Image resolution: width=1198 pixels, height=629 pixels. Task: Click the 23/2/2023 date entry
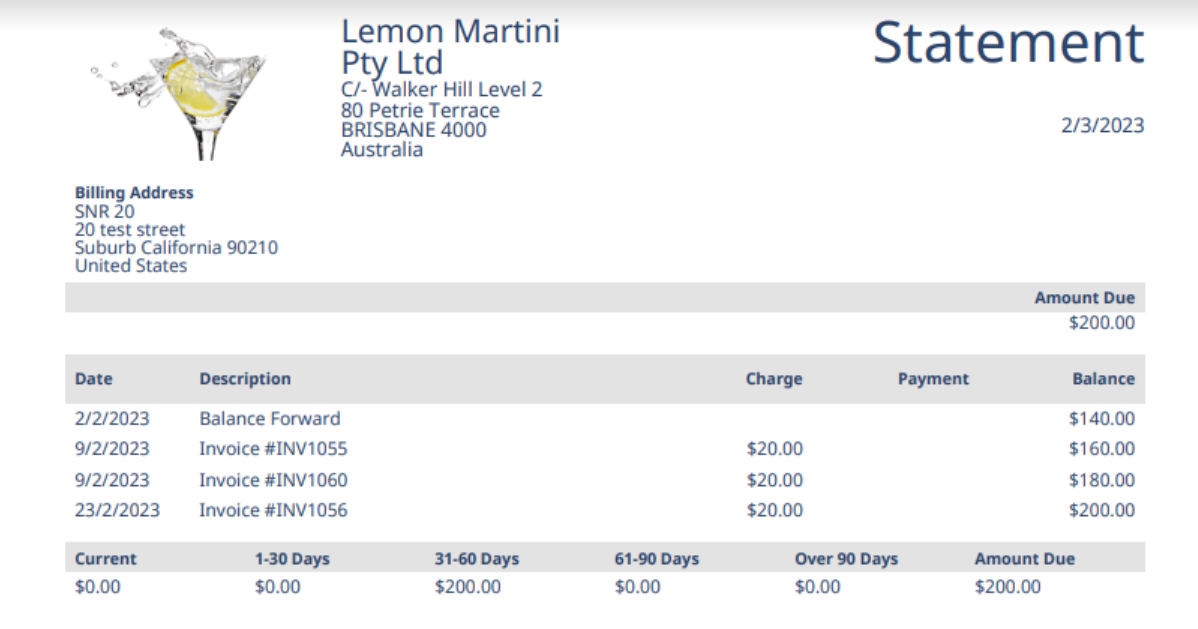(x=117, y=510)
